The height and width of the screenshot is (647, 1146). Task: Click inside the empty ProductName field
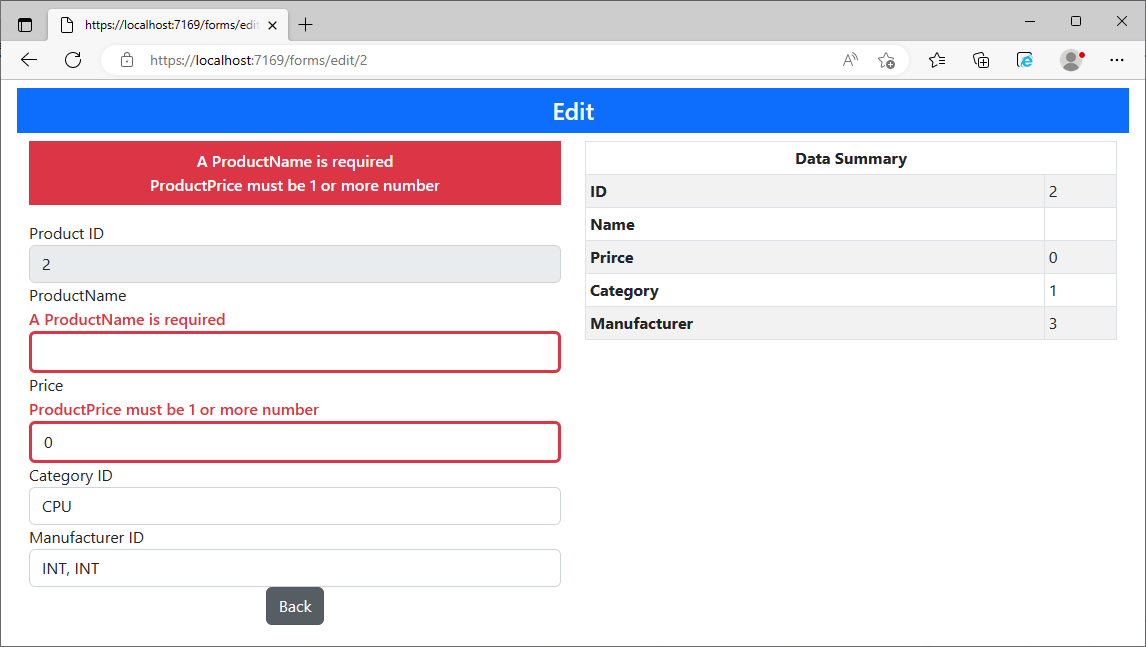point(294,352)
